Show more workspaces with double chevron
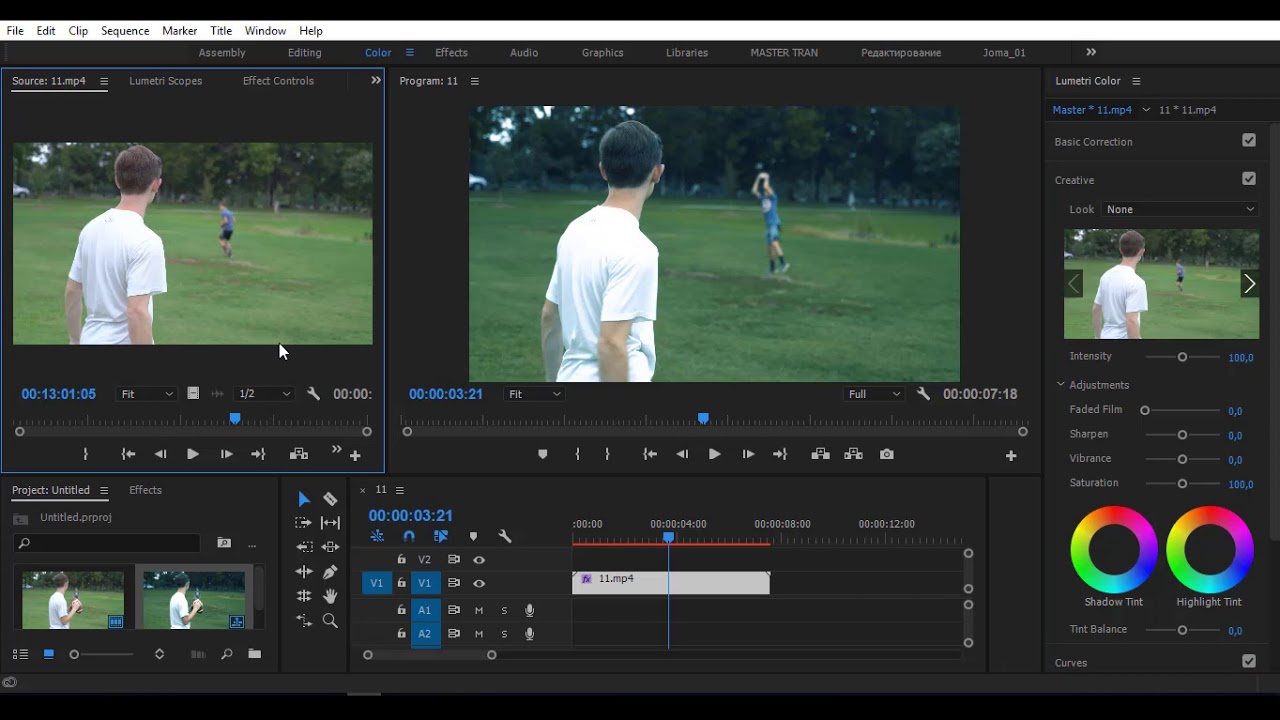1280x720 pixels. 1091,52
